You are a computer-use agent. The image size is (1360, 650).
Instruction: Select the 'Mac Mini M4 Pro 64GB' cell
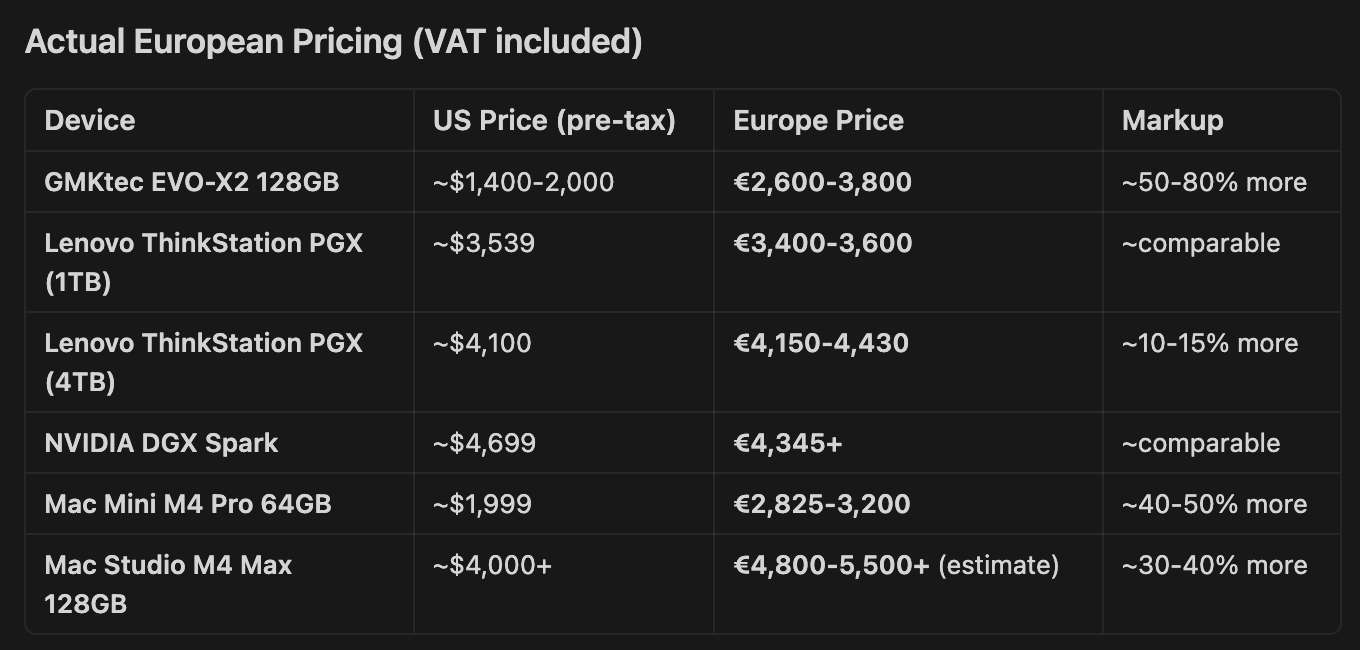pyautogui.click(x=188, y=504)
